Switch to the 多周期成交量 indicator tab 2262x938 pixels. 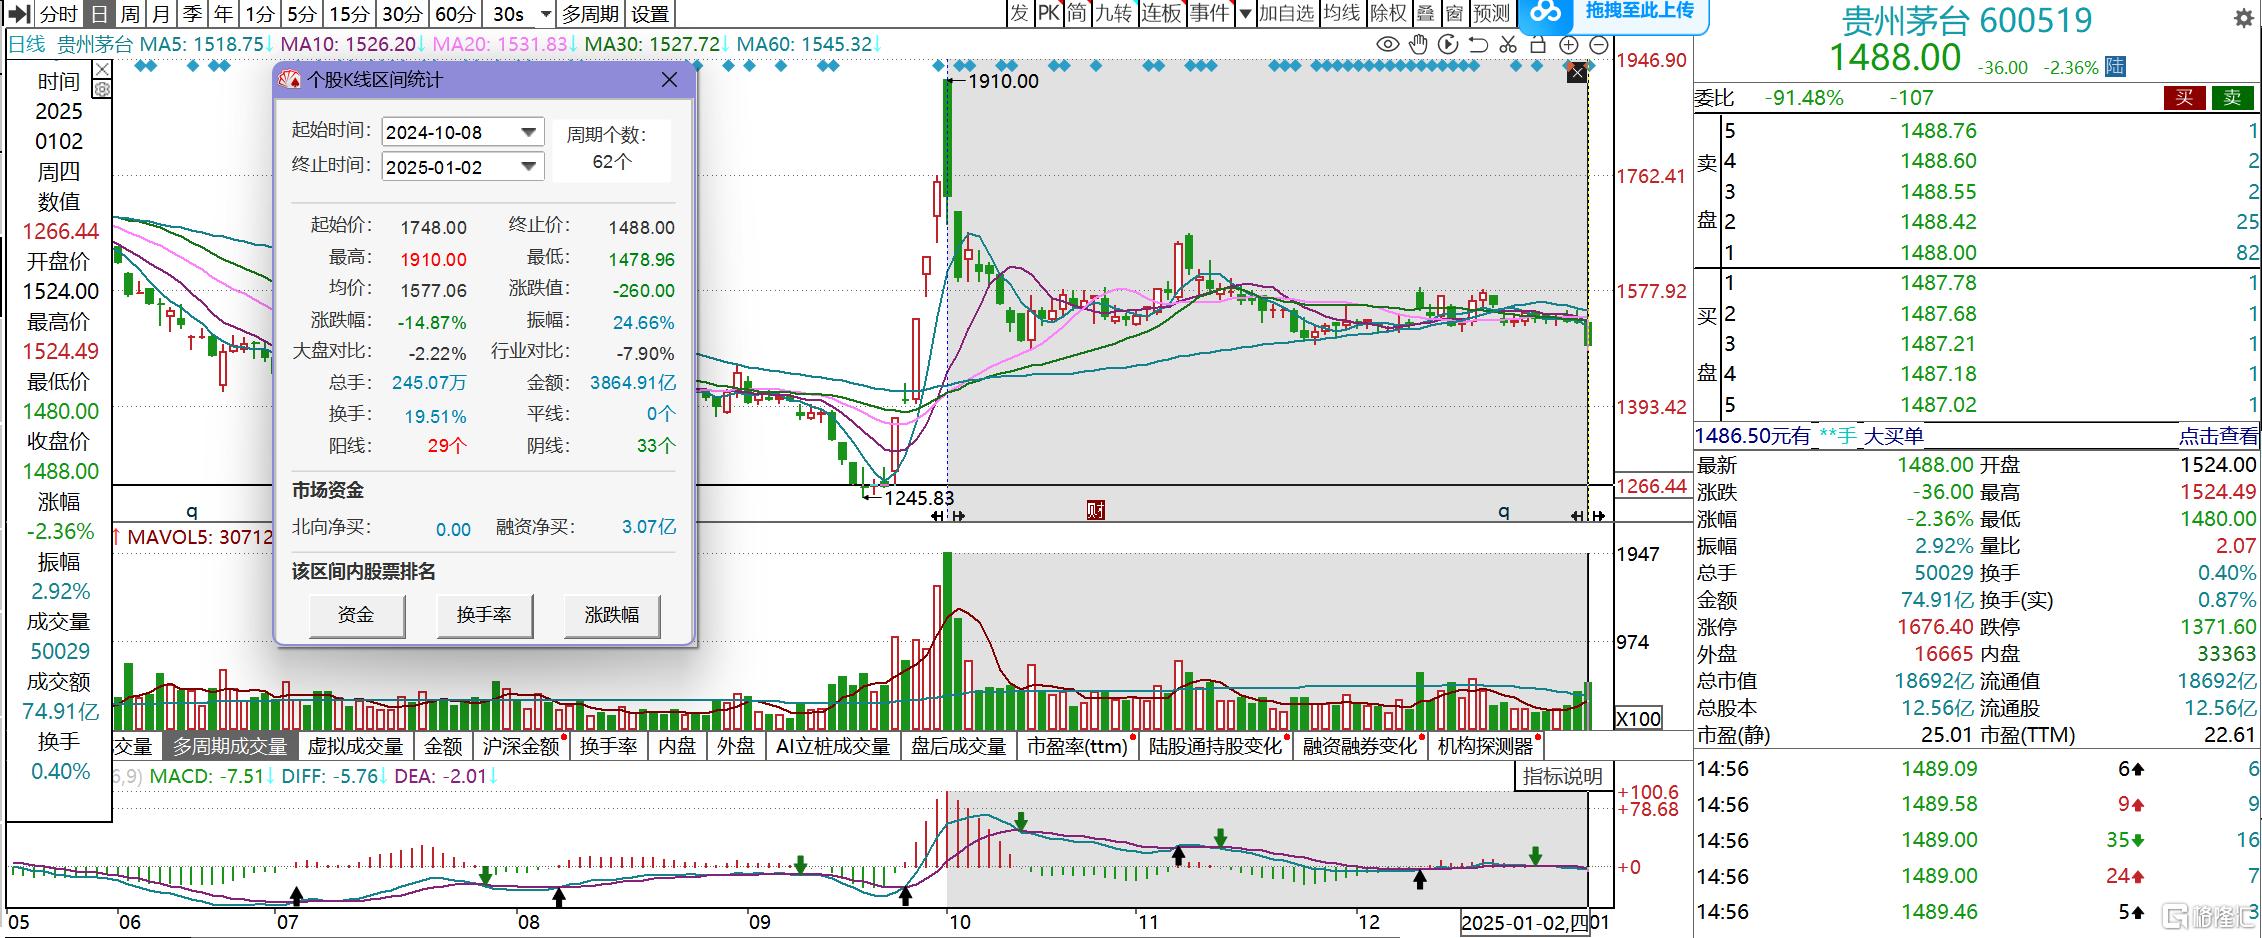point(229,746)
